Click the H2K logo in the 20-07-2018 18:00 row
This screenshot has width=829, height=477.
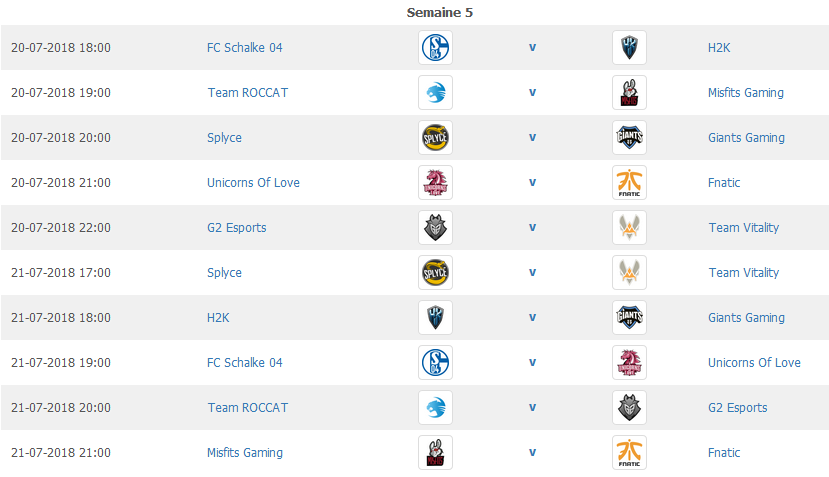point(629,48)
